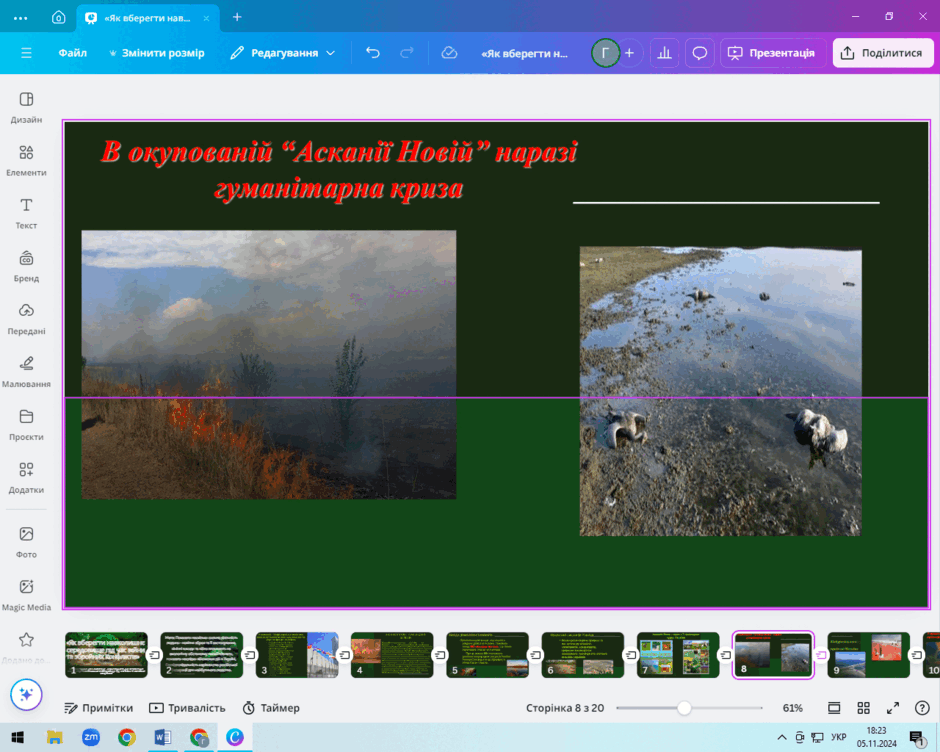Click the Поділитися share button
940x752 pixels.
[x=883, y=53]
